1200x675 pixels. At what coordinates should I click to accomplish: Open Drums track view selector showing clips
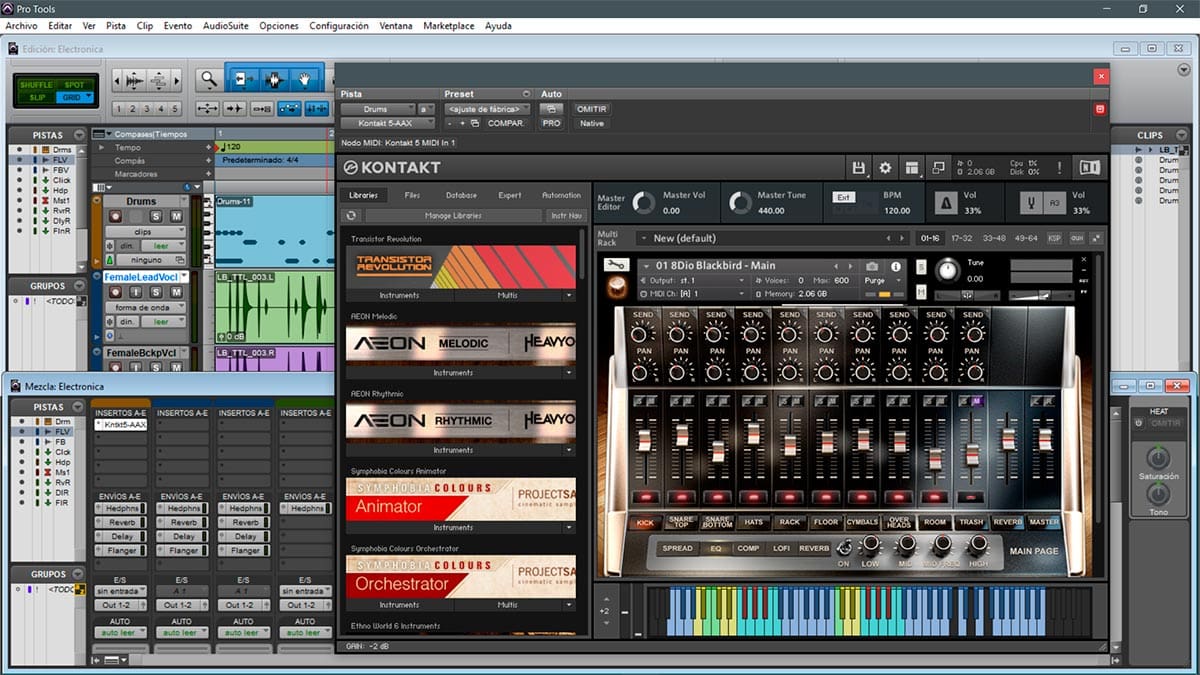[x=146, y=232]
